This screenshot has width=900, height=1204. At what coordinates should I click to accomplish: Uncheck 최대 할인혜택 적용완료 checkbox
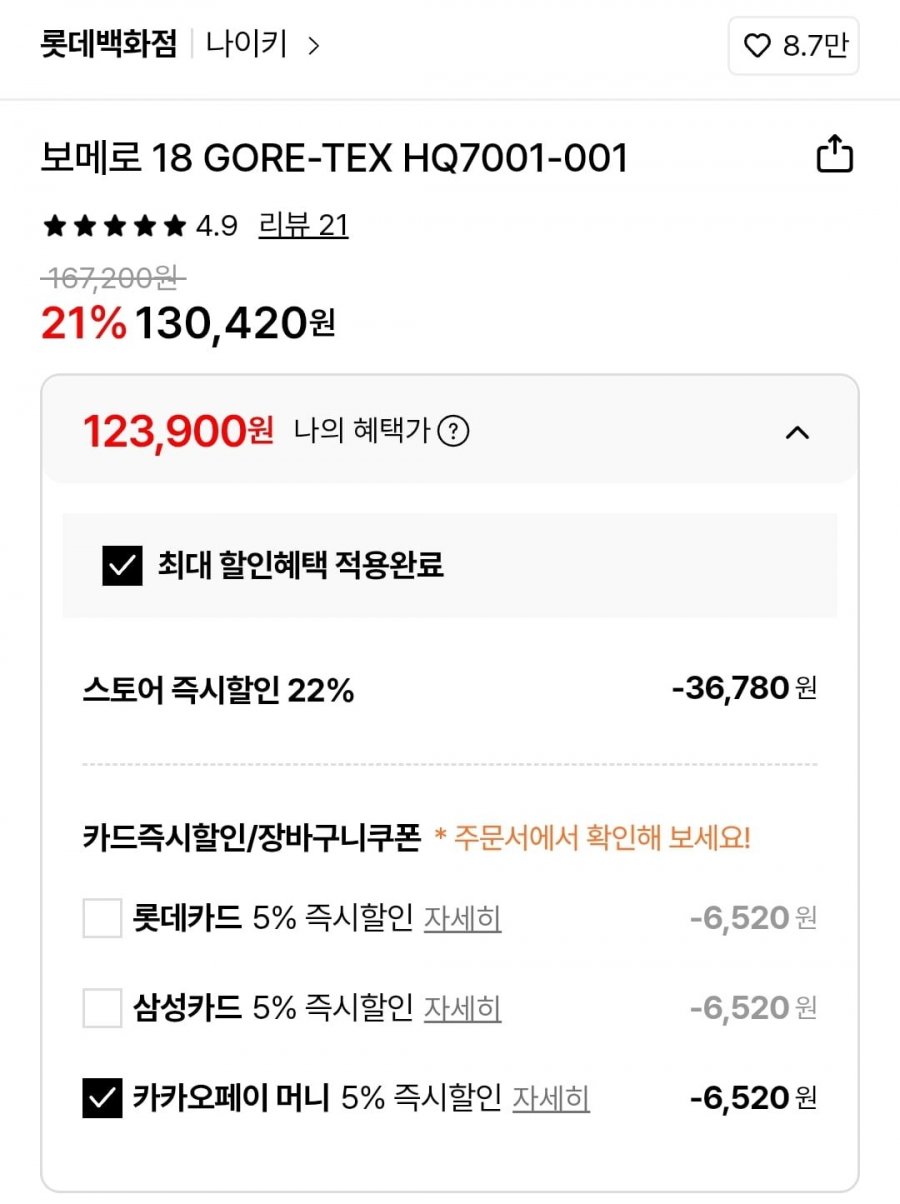(122, 566)
